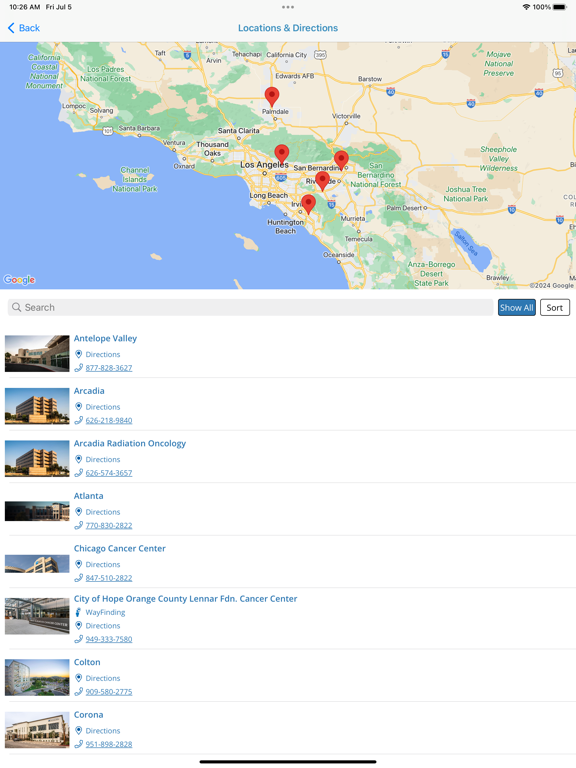Open the Atlanta building thumbnail

37,511
